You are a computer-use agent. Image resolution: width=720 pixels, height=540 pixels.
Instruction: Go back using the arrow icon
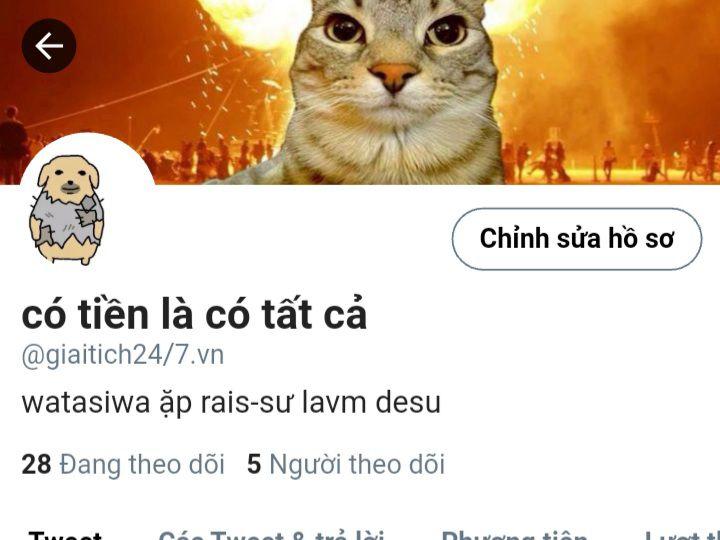tap(49, 45)
